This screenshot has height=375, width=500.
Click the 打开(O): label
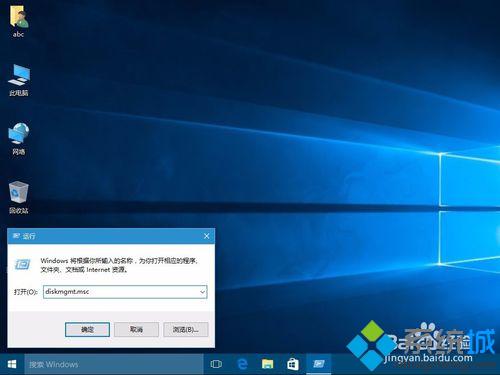26,292
